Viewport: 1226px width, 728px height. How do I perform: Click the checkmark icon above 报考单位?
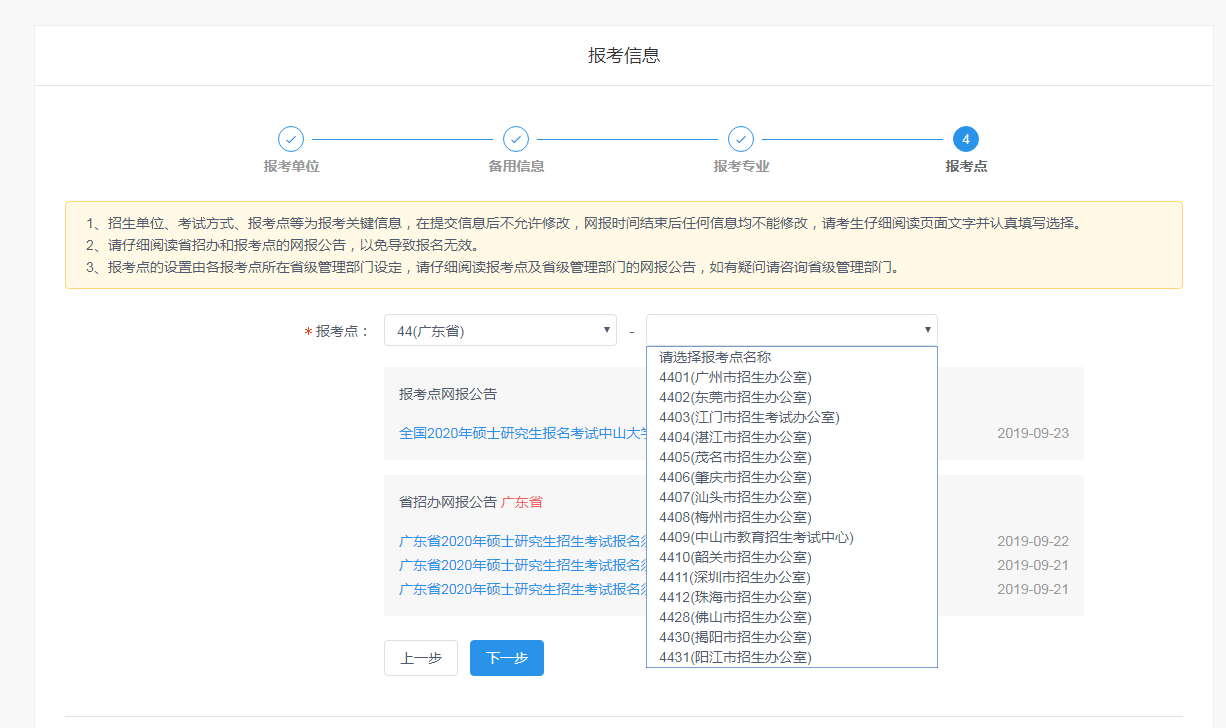click(289, 140)
